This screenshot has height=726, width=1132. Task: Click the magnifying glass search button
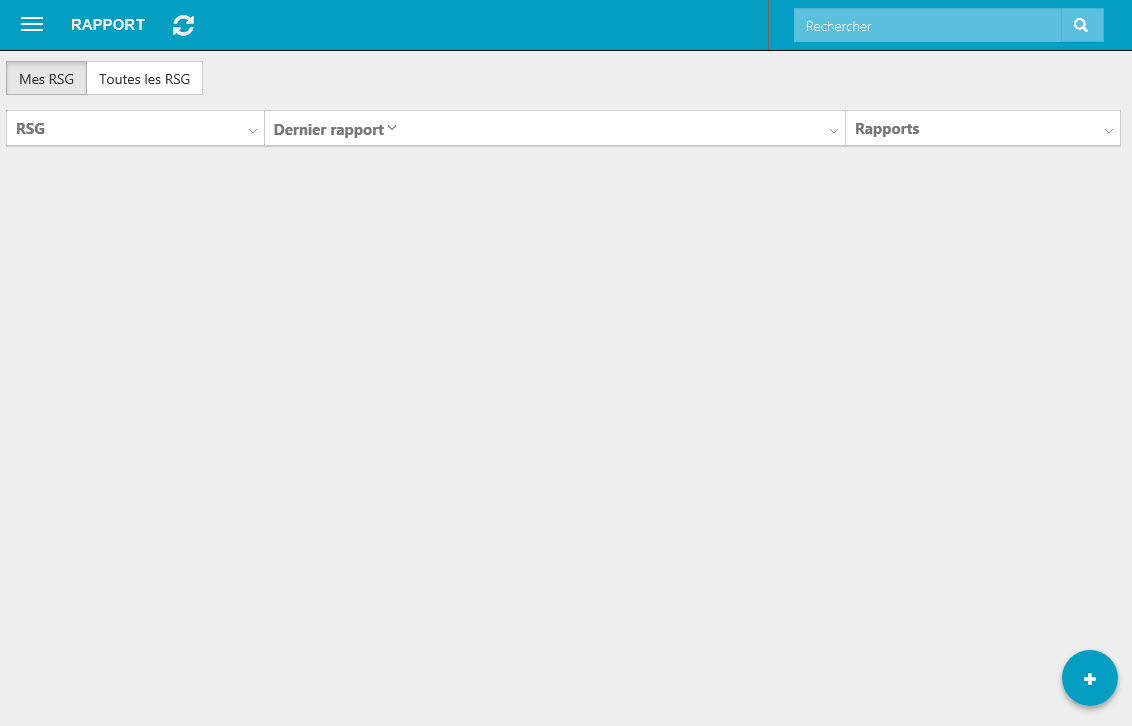tap(1081, 25)
